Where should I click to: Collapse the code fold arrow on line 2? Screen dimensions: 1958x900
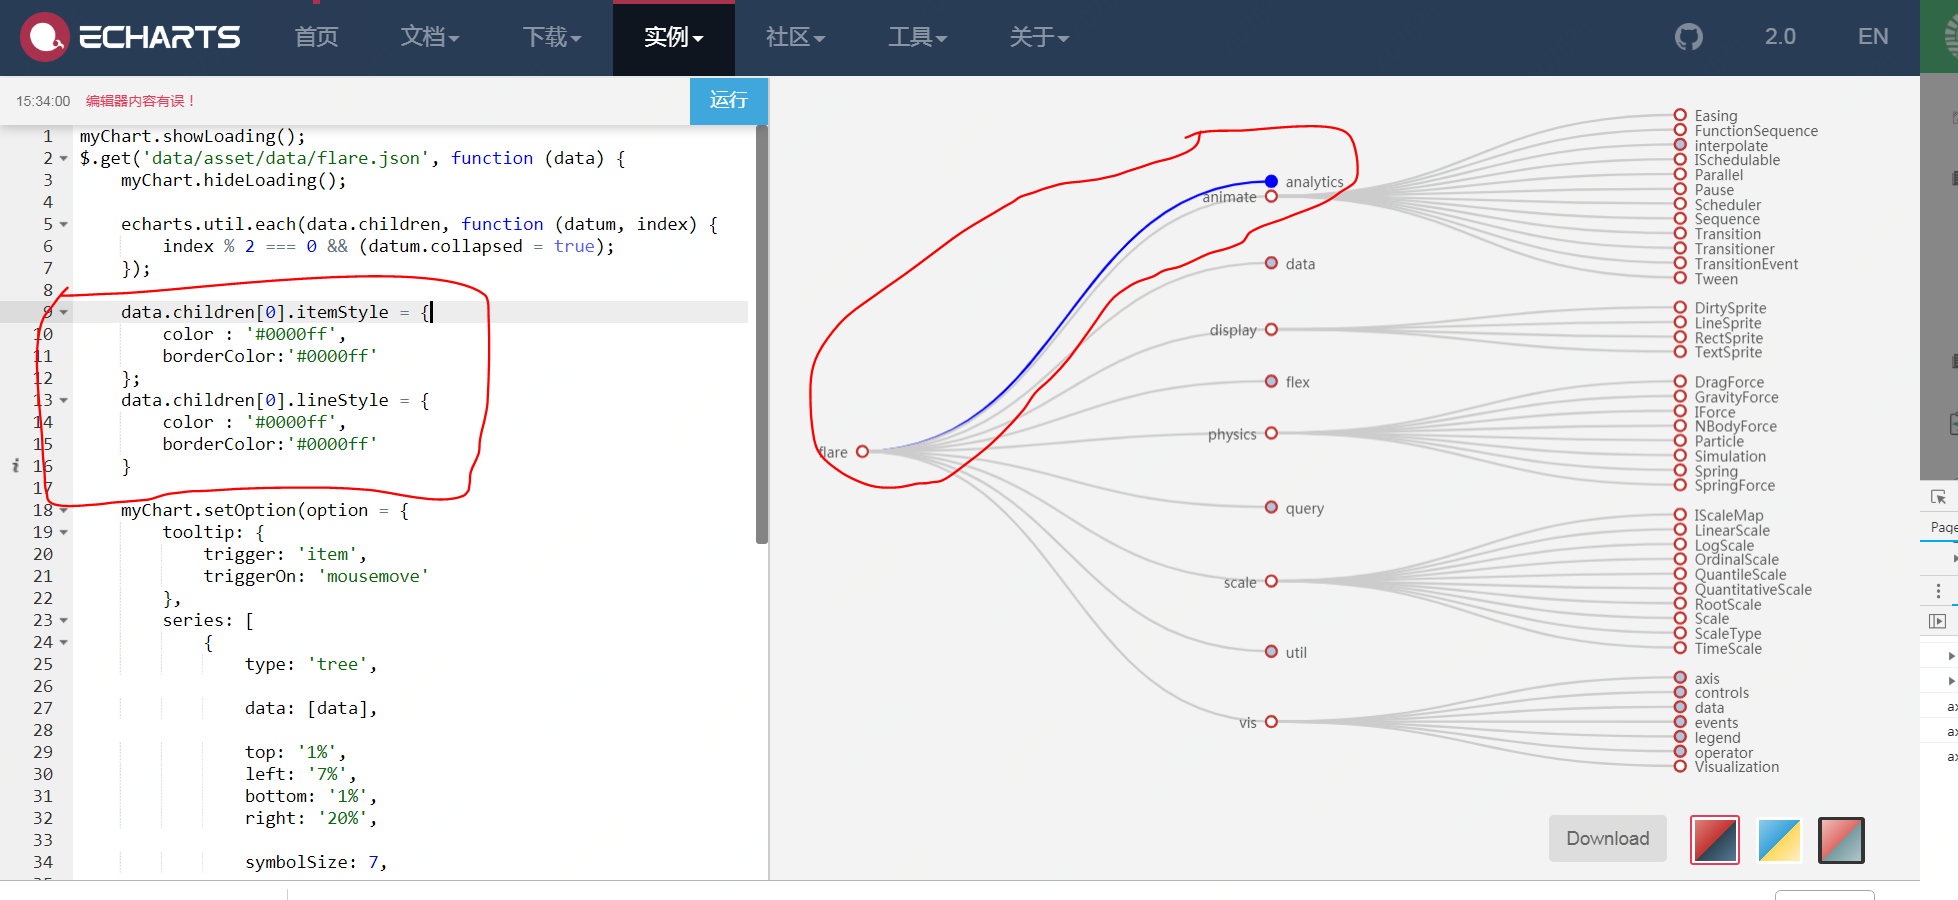pyautogui.click(x=62, y=158)
